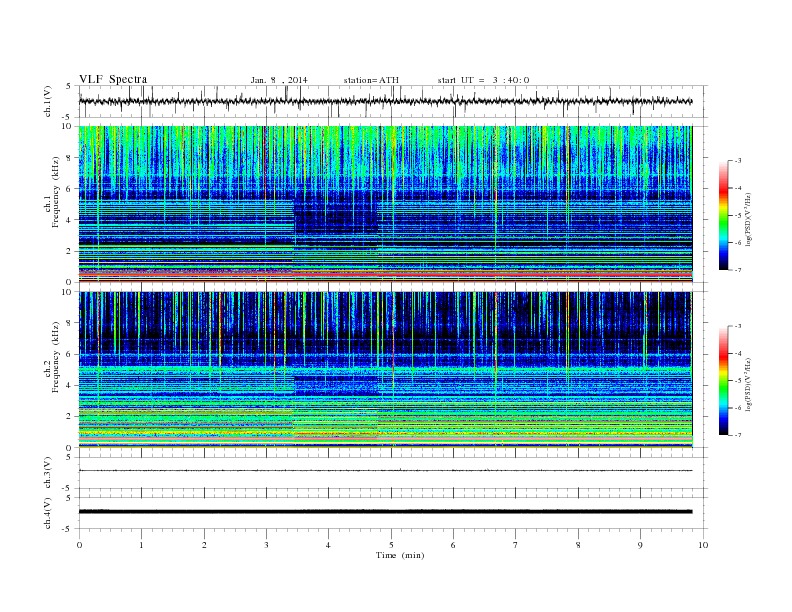
Task: Click the "10" kHz tick of ch.1 spectrogram
Action: point(66,126)
